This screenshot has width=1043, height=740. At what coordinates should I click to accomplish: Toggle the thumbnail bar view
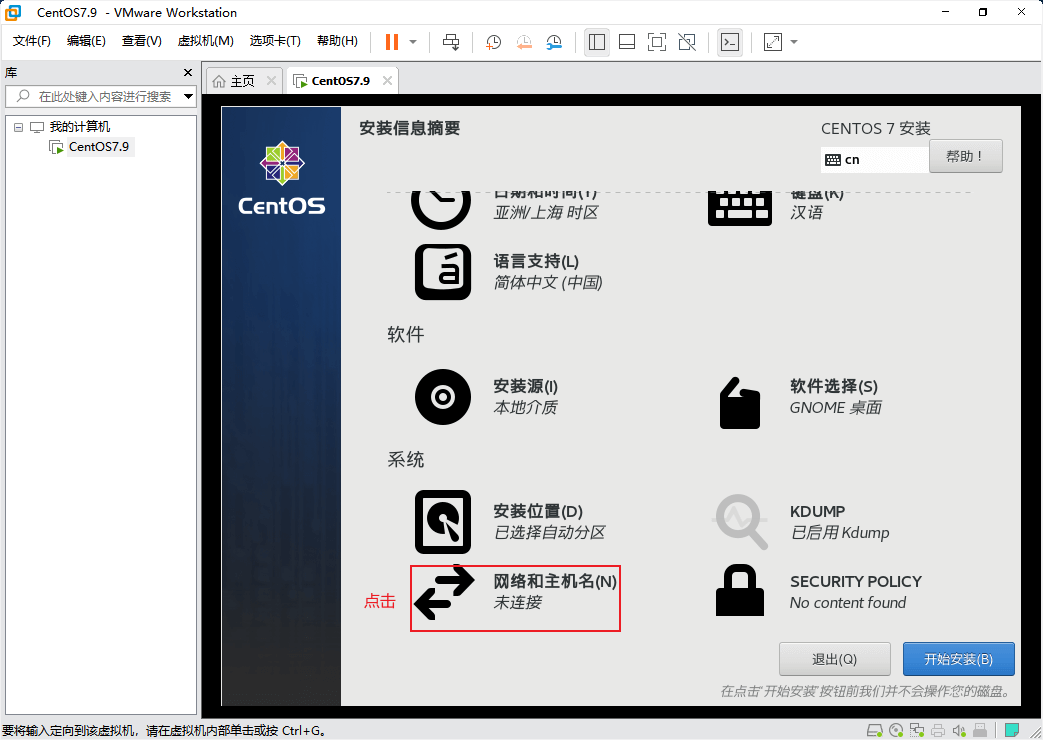(627, 42)
